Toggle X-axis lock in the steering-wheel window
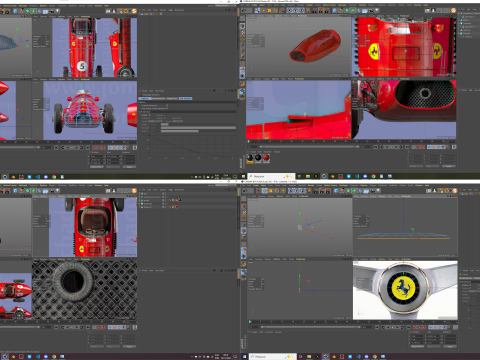Viewport: 480px width, 360px height. 290,191
